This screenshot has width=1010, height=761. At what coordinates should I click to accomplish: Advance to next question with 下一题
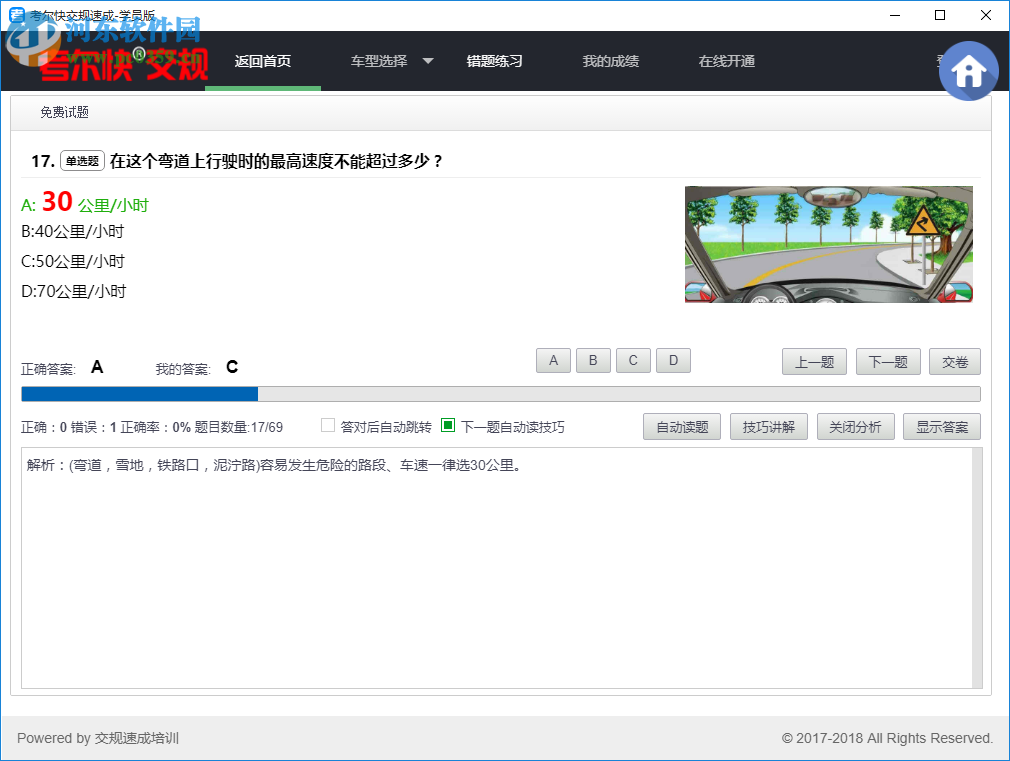(888, 361)
